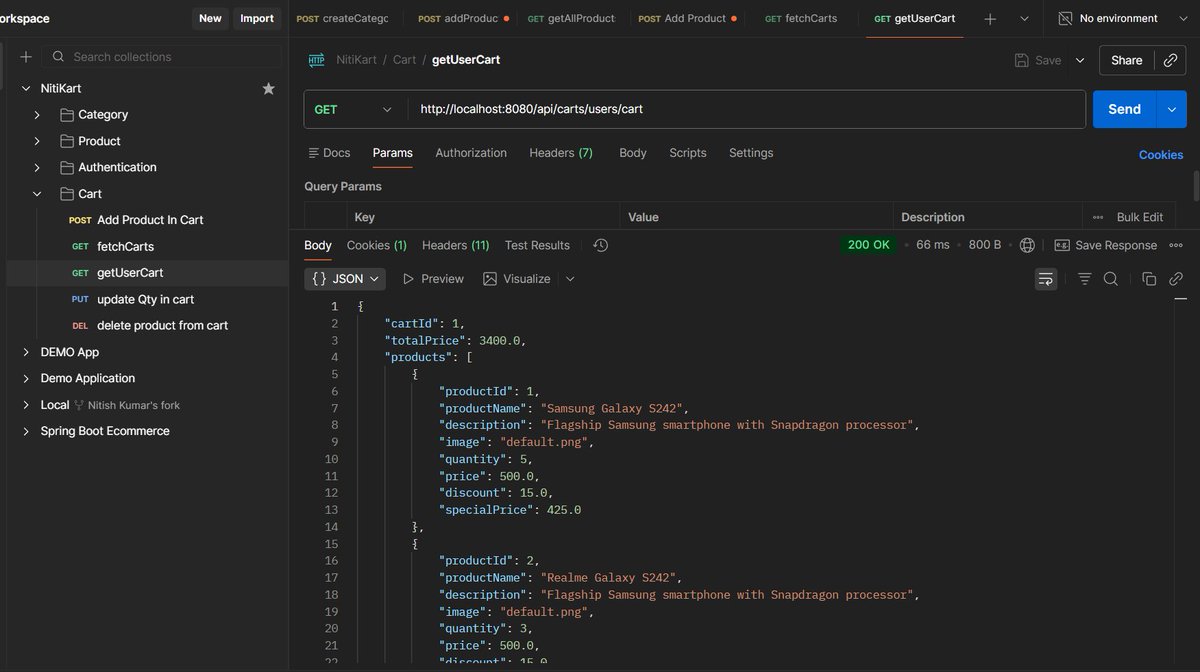Click the HTTP request type icon

316,60
